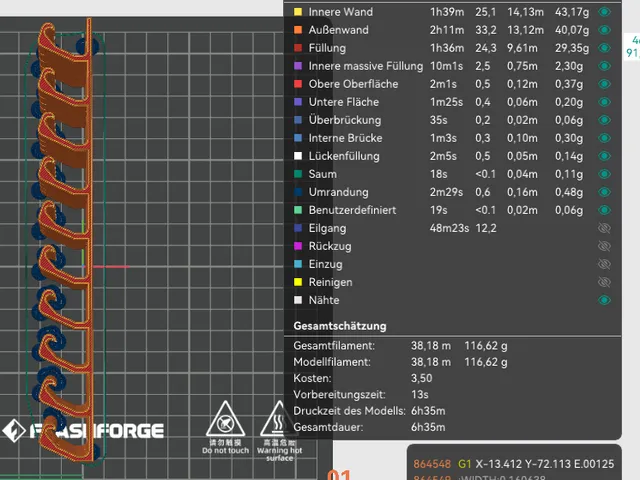The height and width of the screenshot is (480, 640).
Task: Click Gesamtdauer value 6h35m
Action: pos(428,427)
